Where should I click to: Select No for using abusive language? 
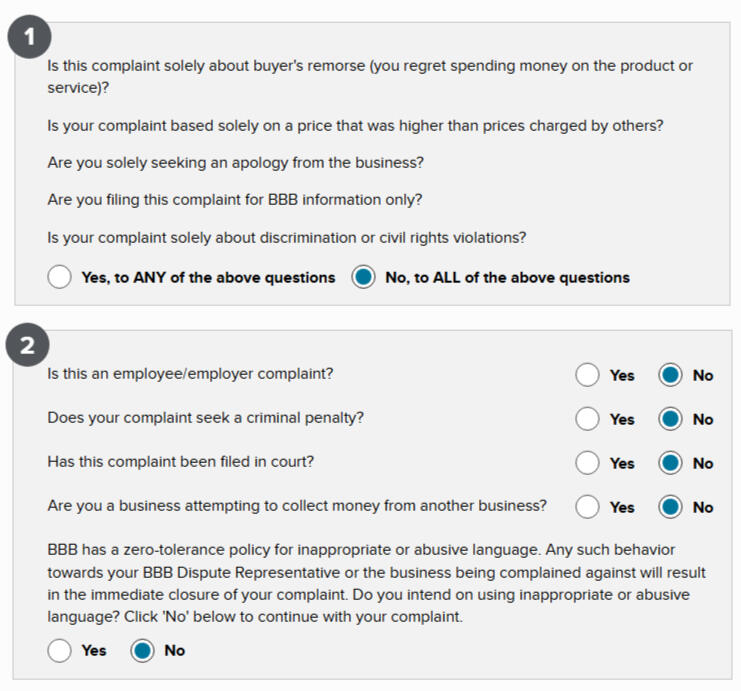click(x=142, y=650)
